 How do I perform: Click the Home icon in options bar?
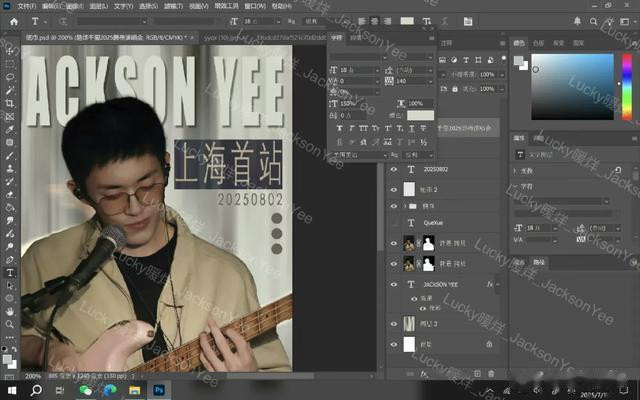(14, 21)
